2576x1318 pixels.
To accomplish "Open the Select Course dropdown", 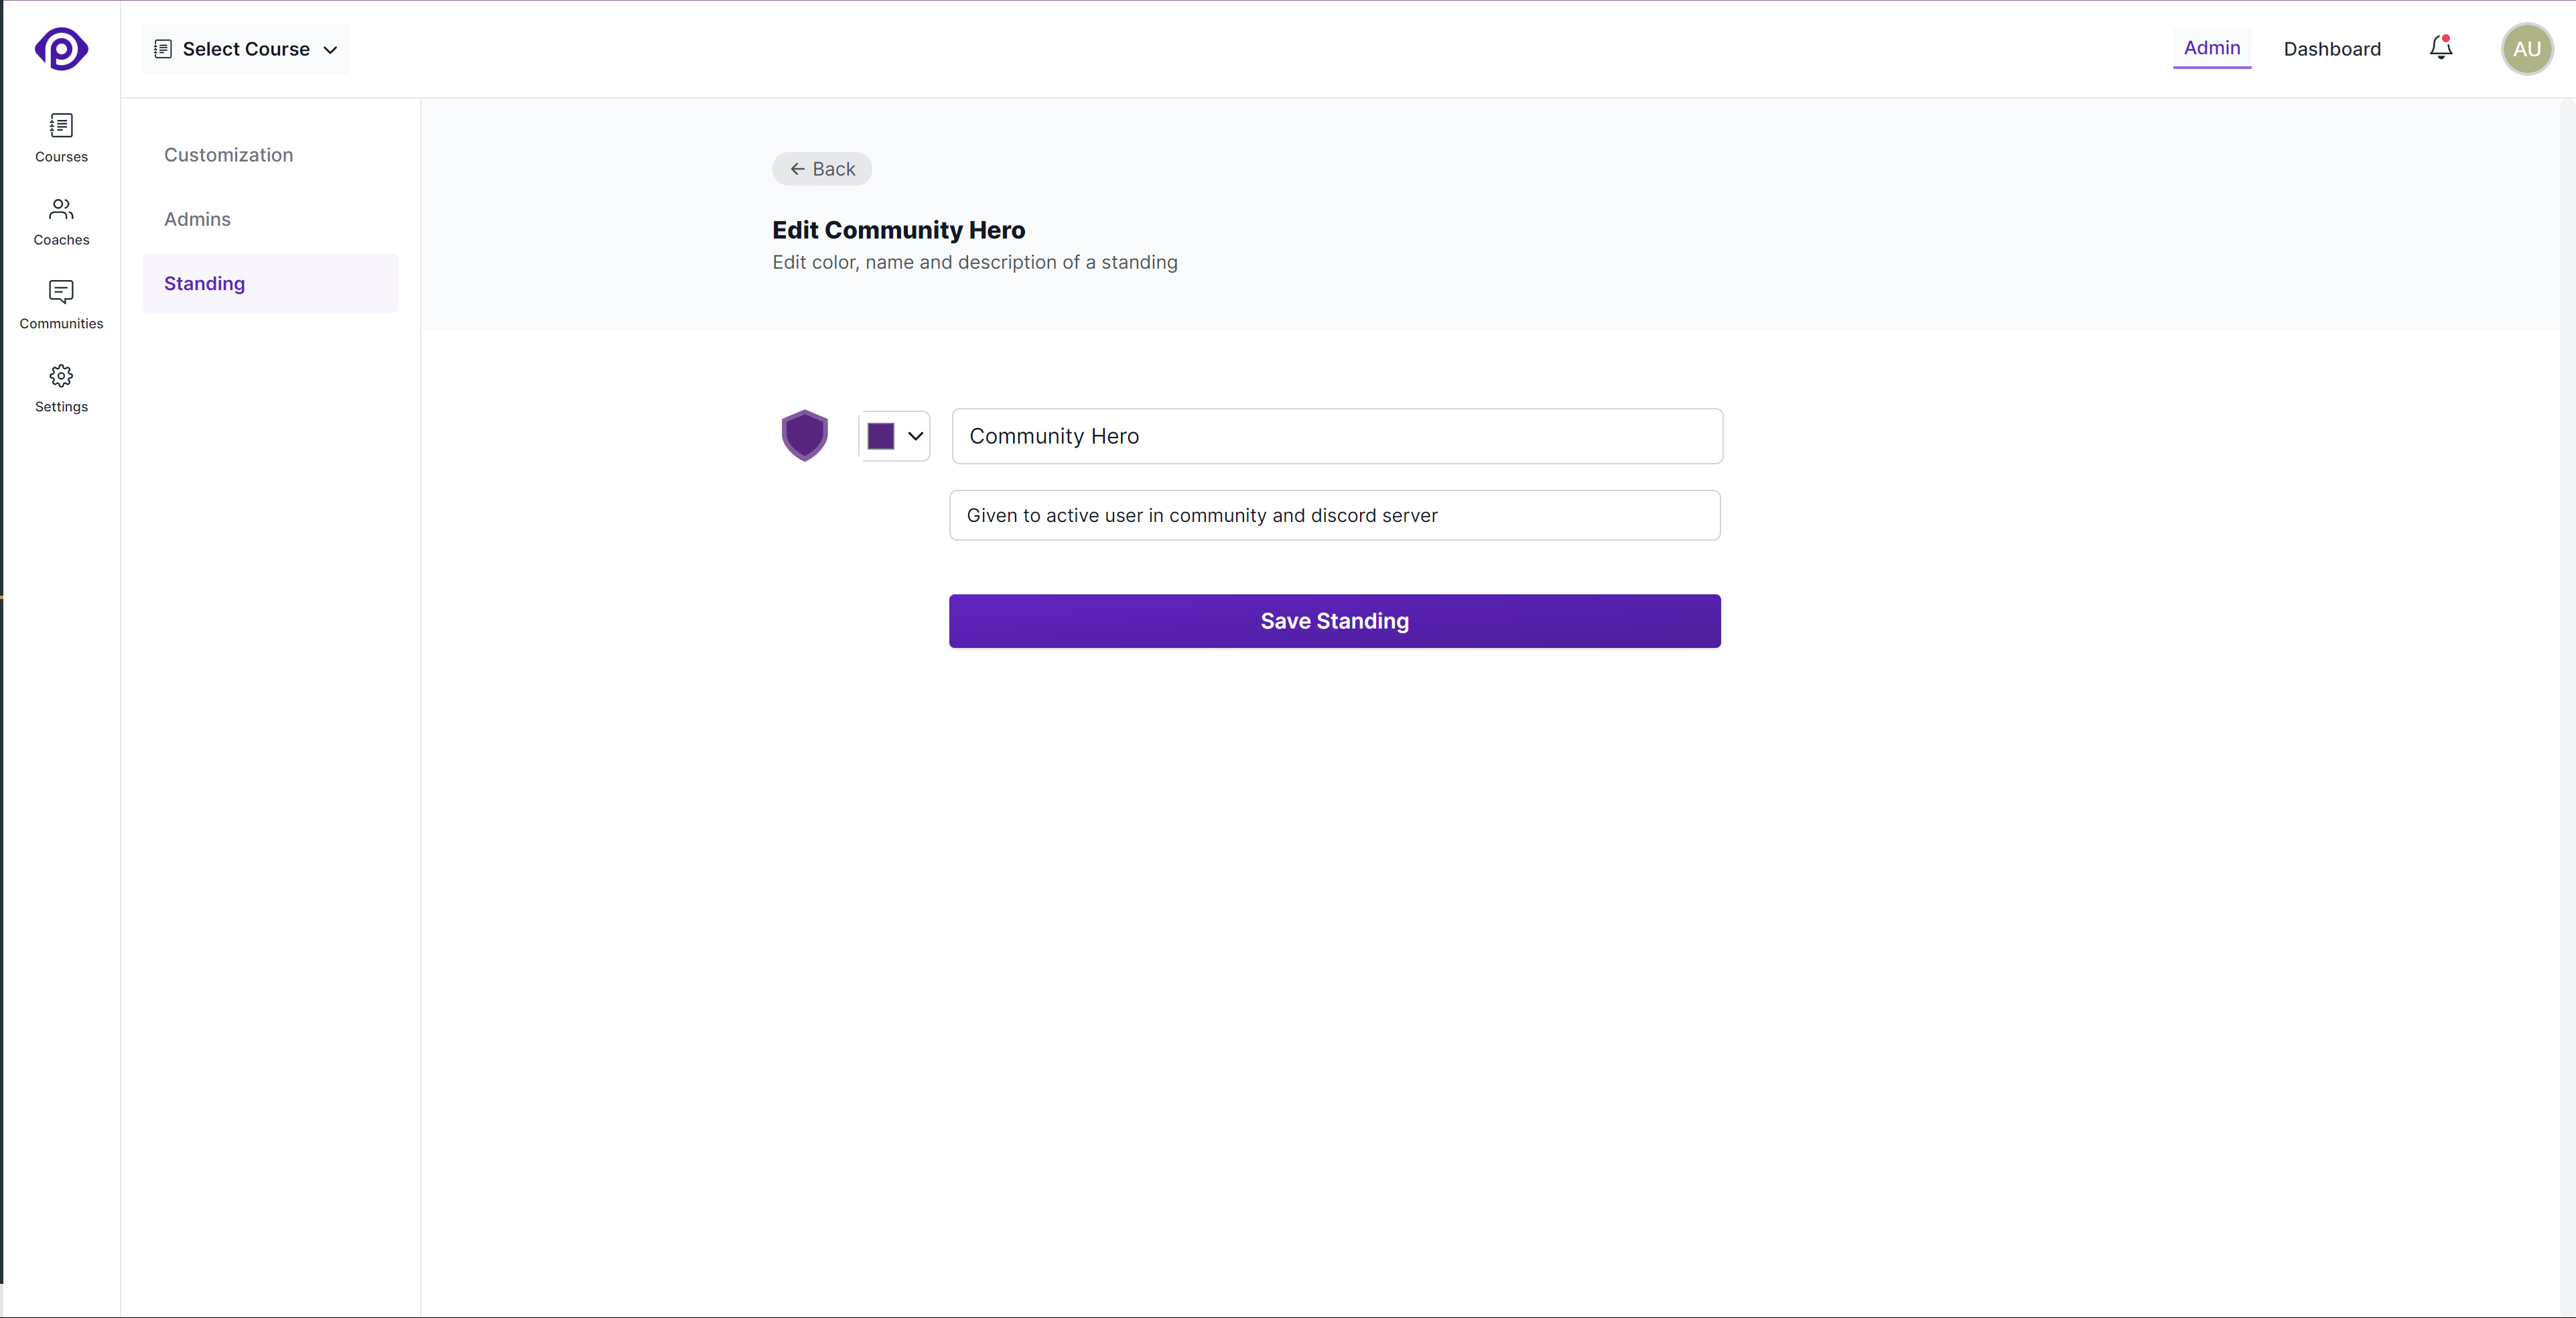I will point(245,48).
